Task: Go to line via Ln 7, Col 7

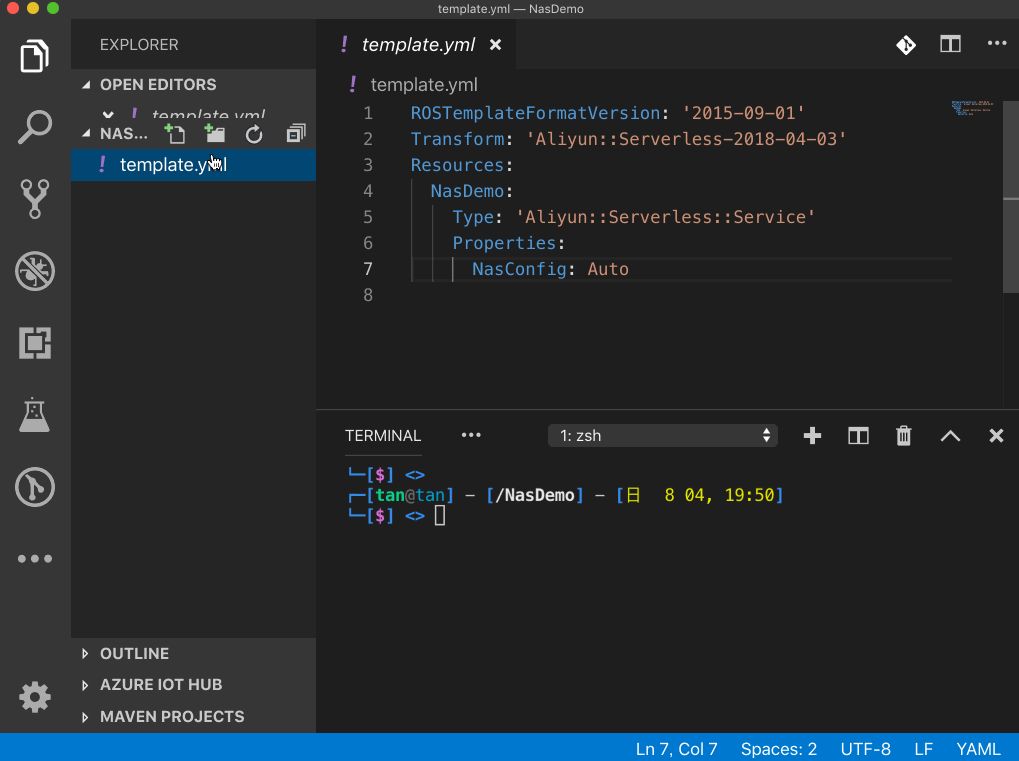Action: [677, 749]
